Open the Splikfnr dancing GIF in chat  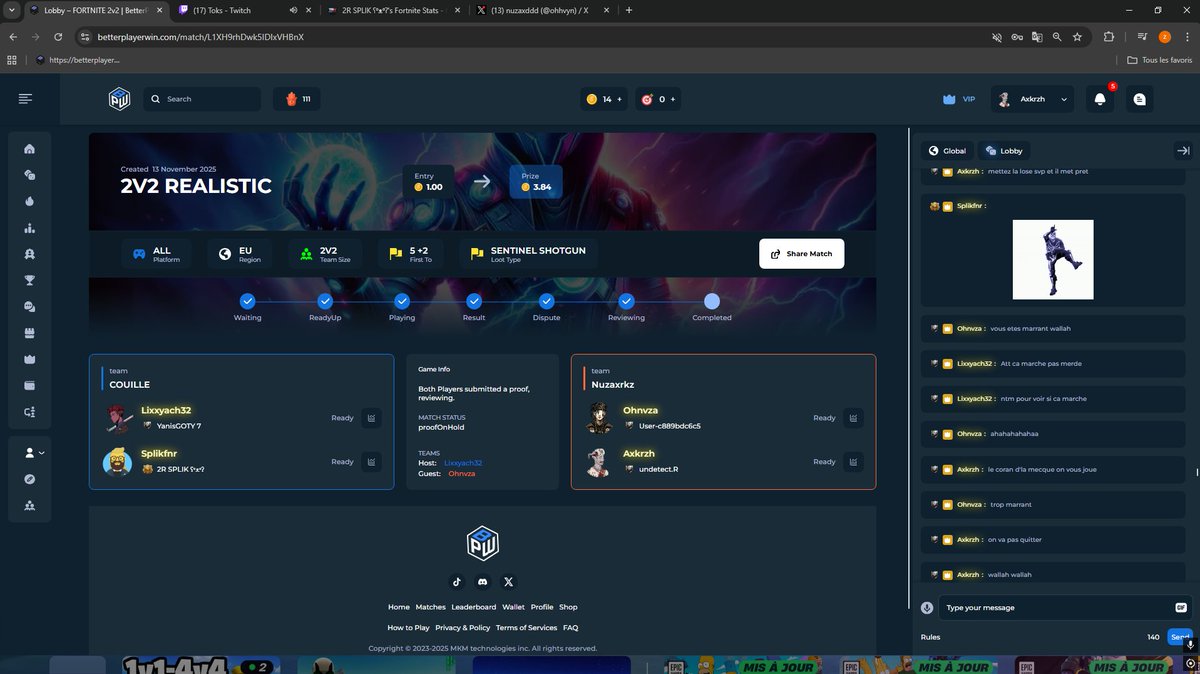[1053, 259]
